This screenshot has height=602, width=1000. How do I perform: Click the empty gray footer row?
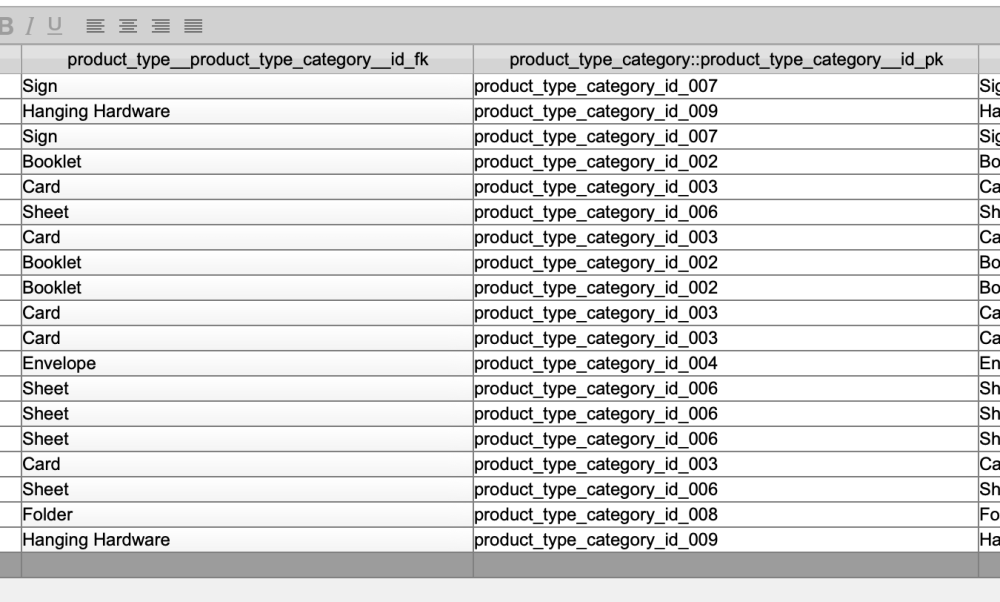(x=500, y=565)
